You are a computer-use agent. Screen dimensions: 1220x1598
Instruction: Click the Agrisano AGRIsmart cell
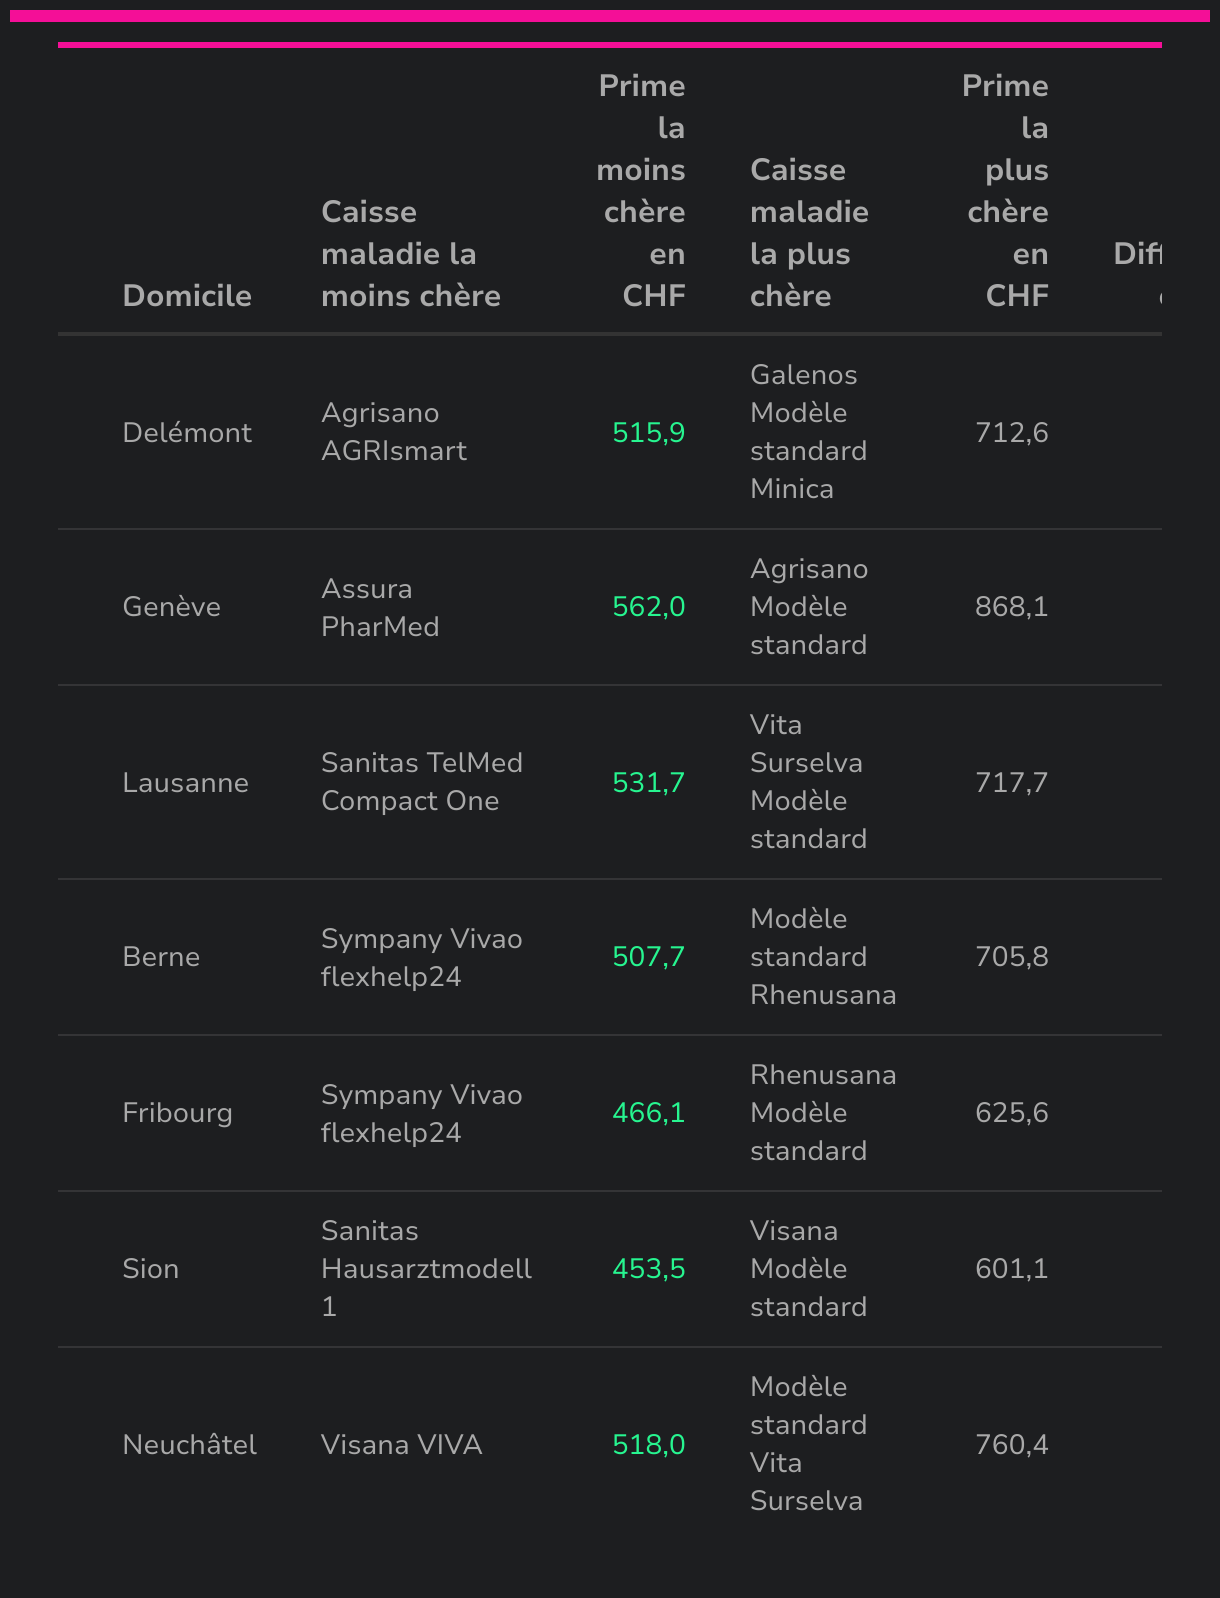coord(393,432)
